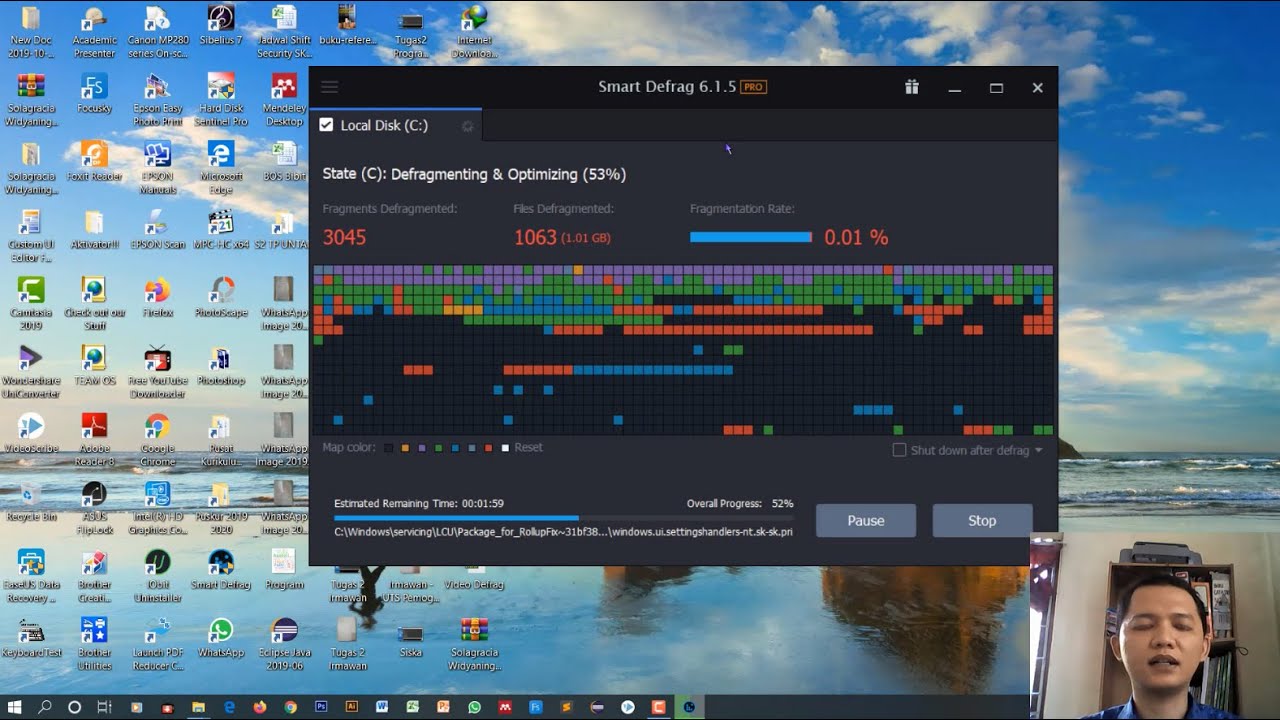This screenshot has width=1280, height=720.
Task: Pick the purple map color swatch
Action: point(422,448)
